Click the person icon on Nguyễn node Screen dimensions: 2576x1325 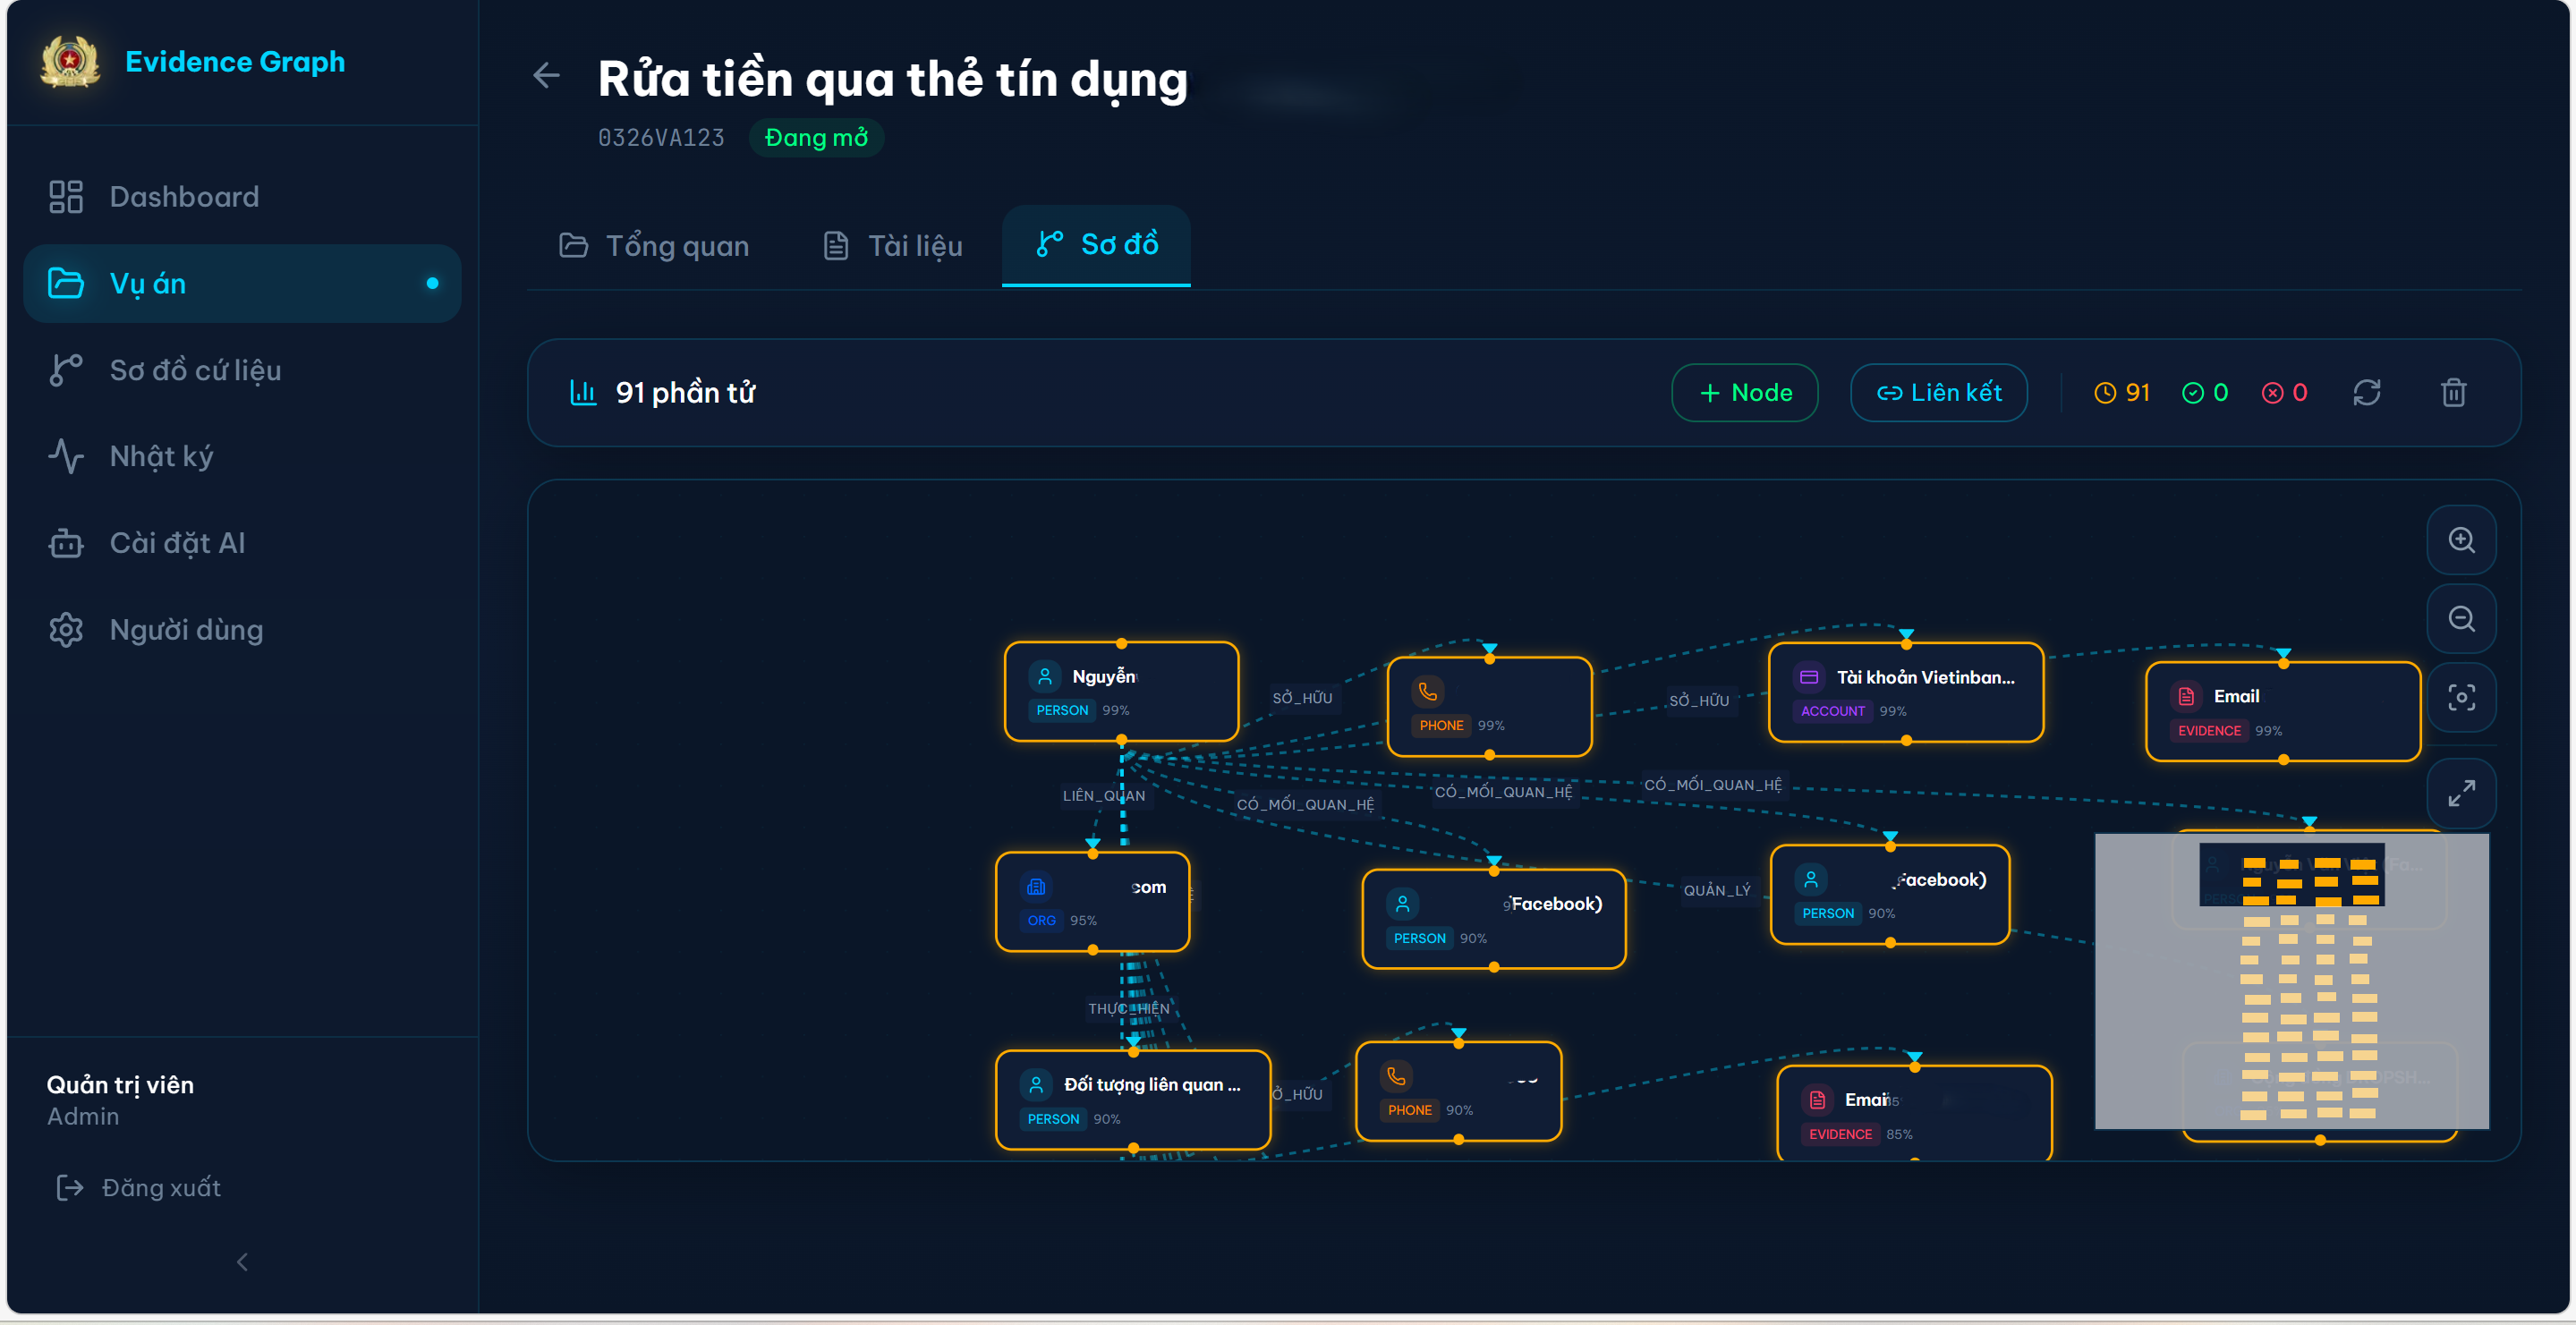pos(1044,677)
